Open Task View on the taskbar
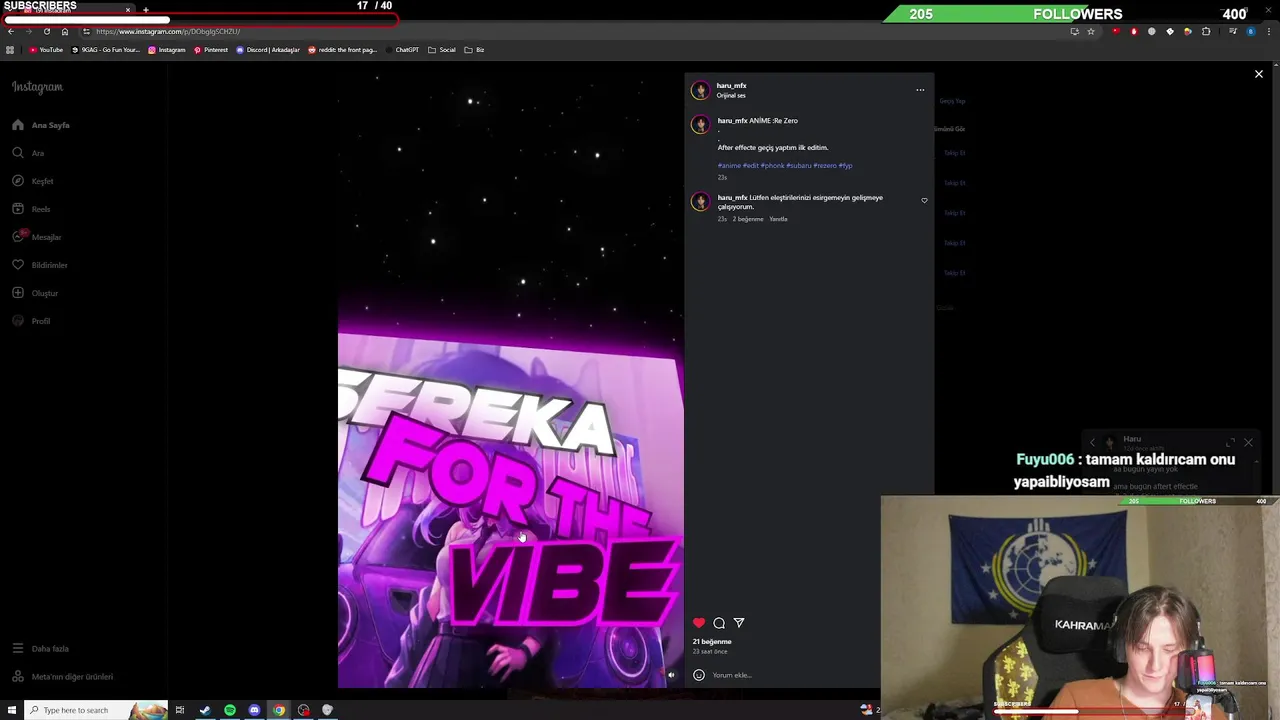 tap(180, 710)
